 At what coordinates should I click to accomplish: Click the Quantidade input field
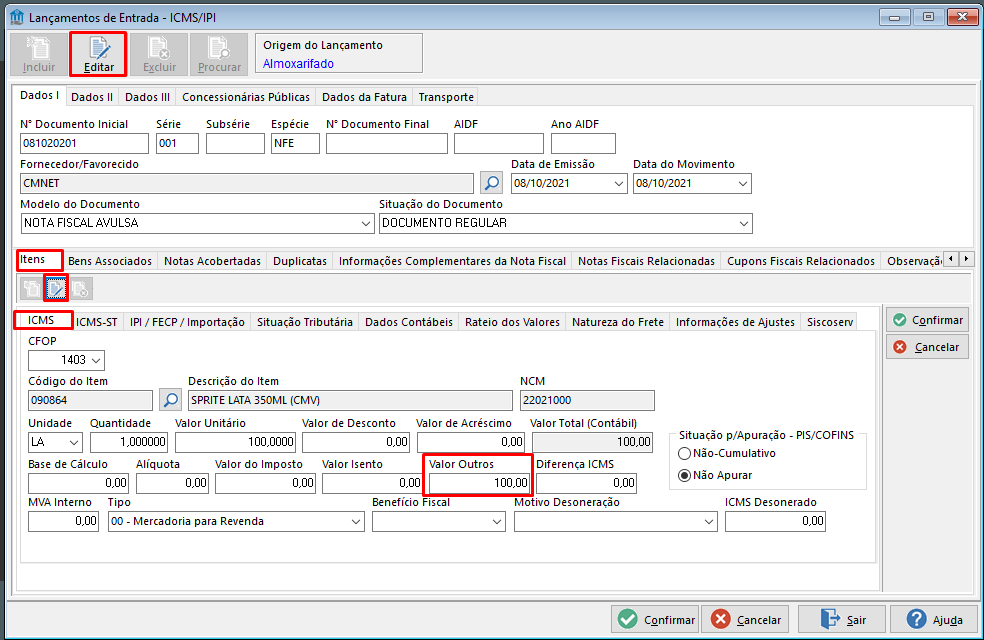pos(129,442)
